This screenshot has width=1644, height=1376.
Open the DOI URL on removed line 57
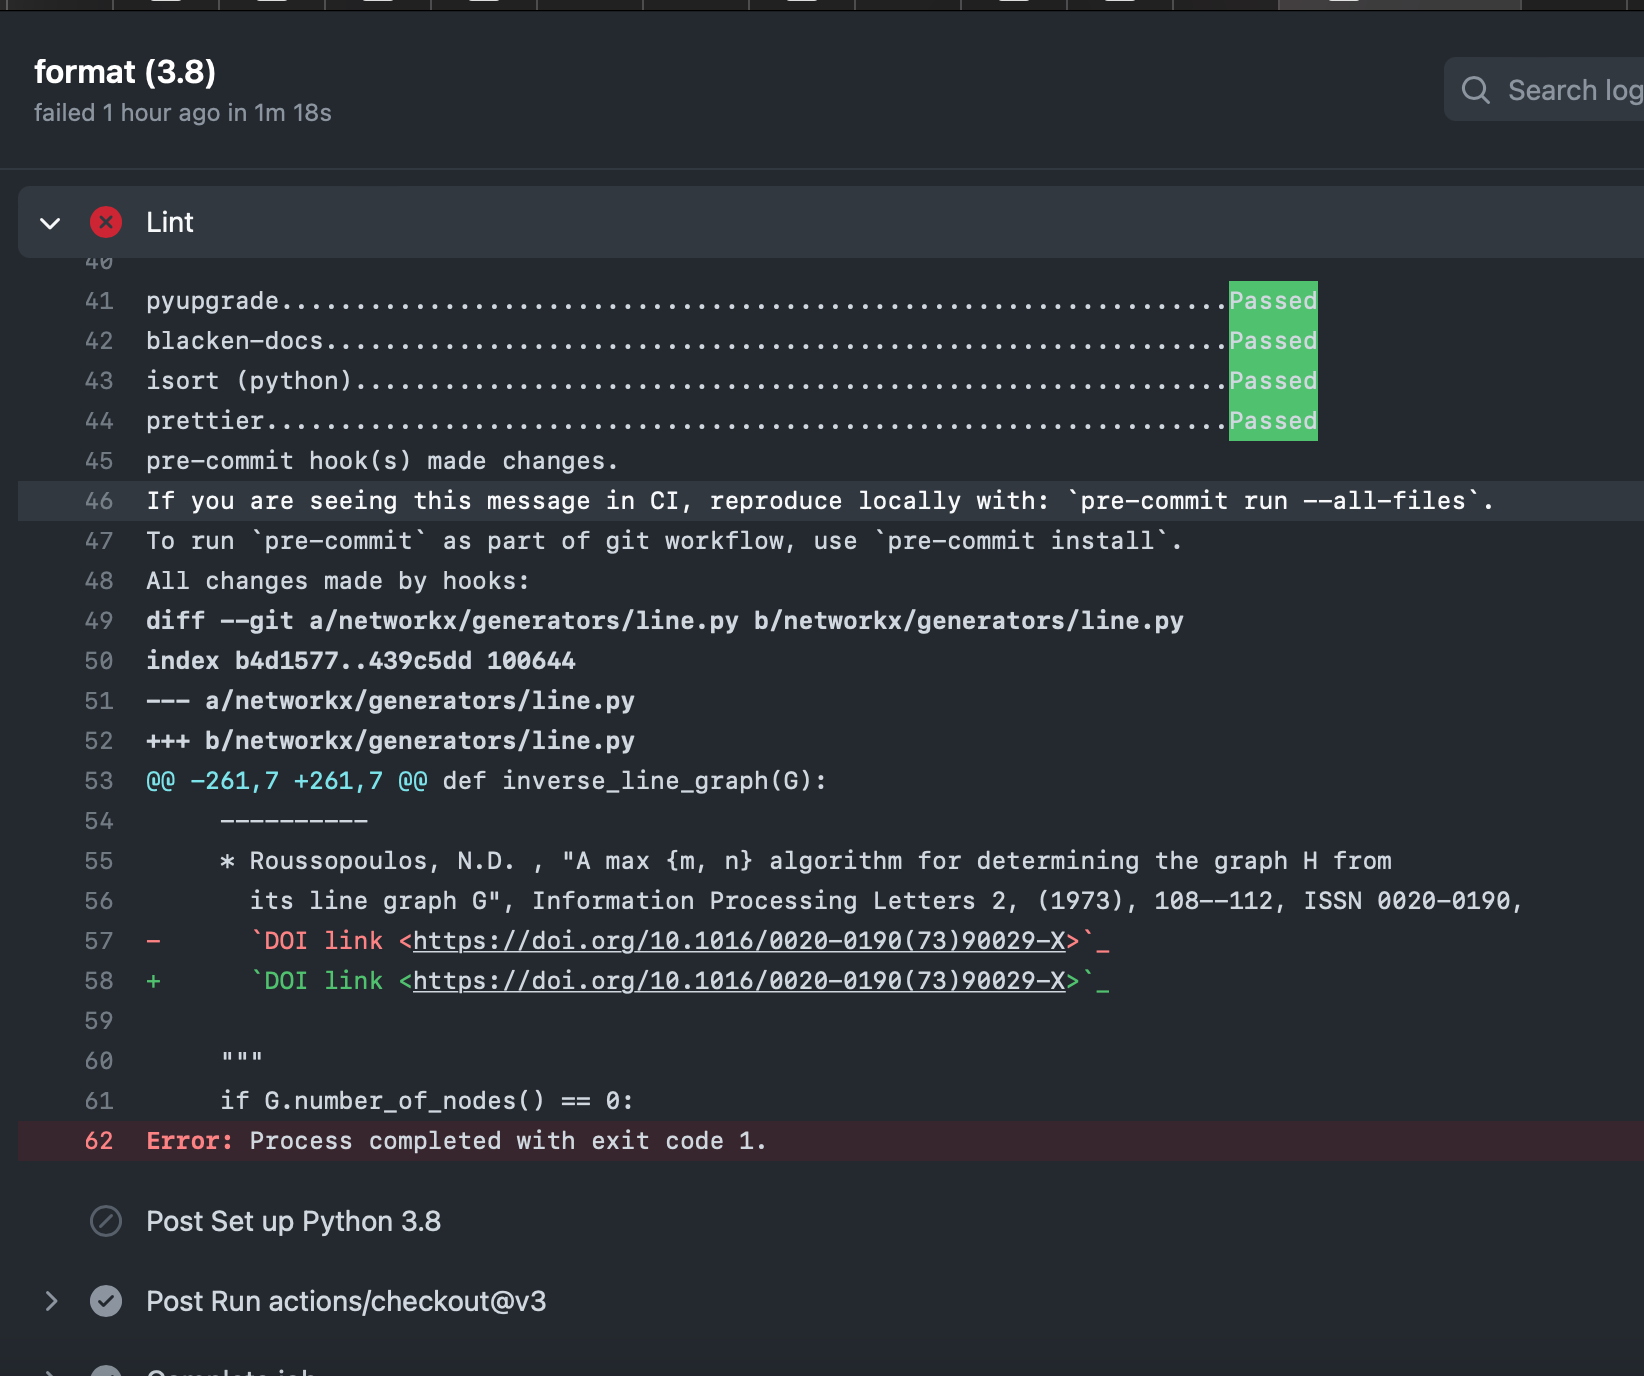tap(738, 941)
